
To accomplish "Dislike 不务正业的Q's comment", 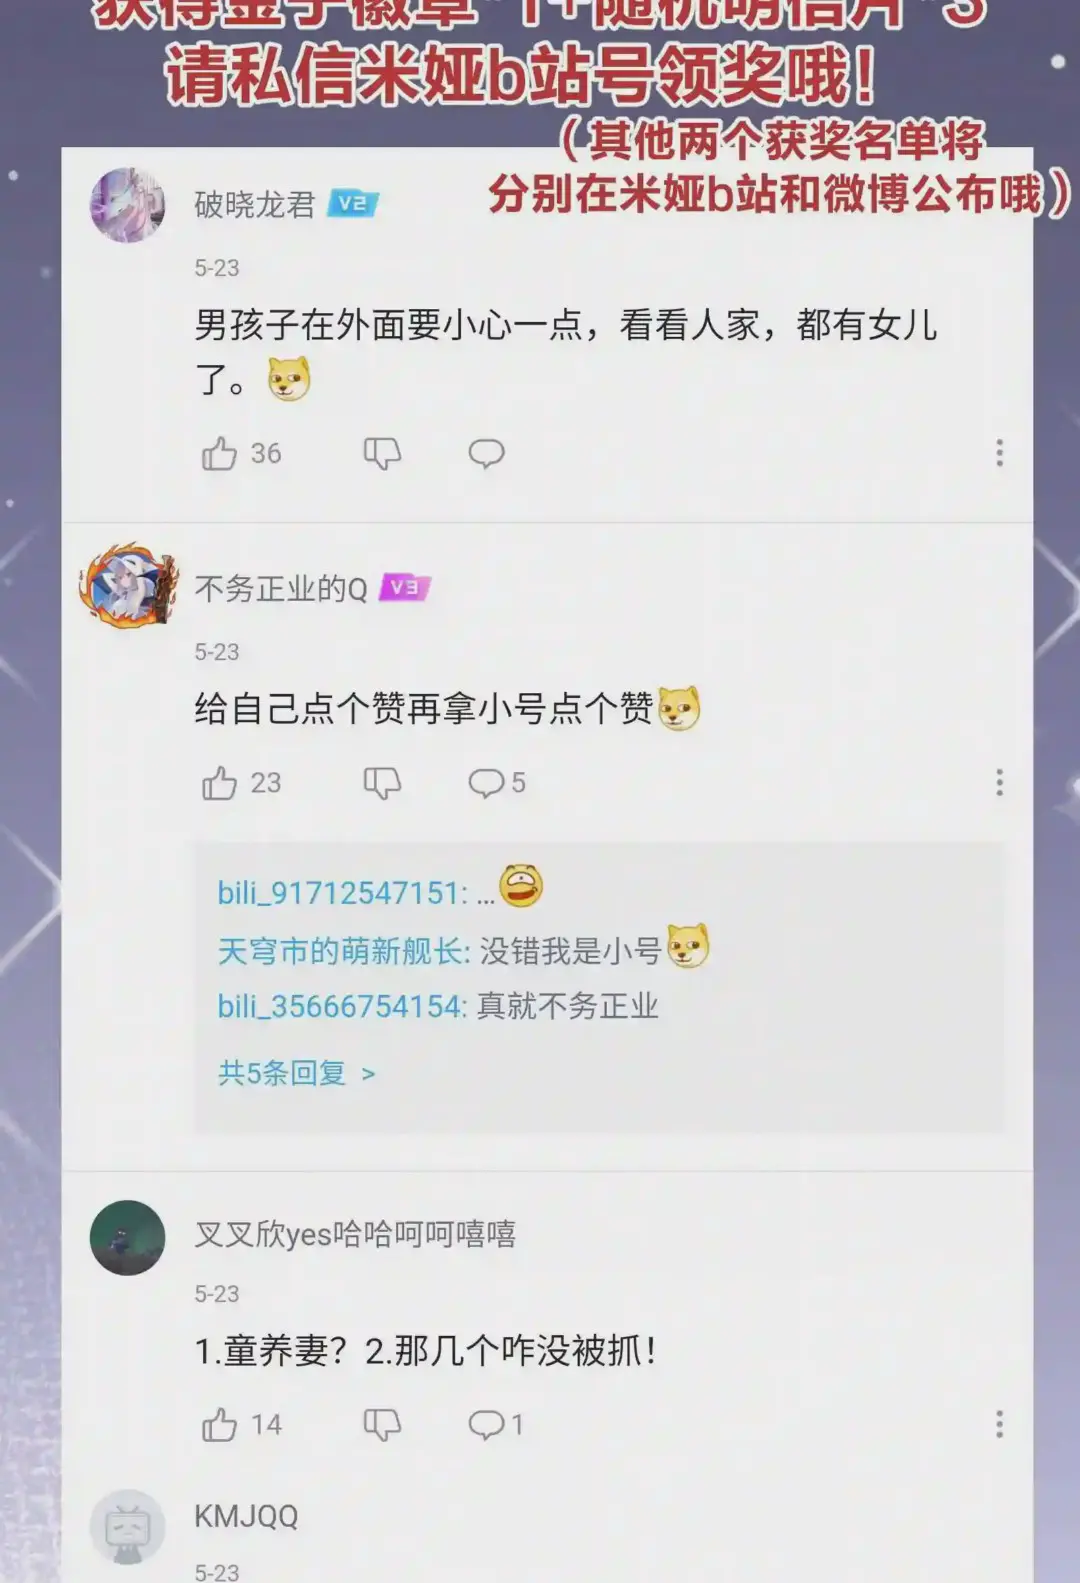I will click(382, 783).
